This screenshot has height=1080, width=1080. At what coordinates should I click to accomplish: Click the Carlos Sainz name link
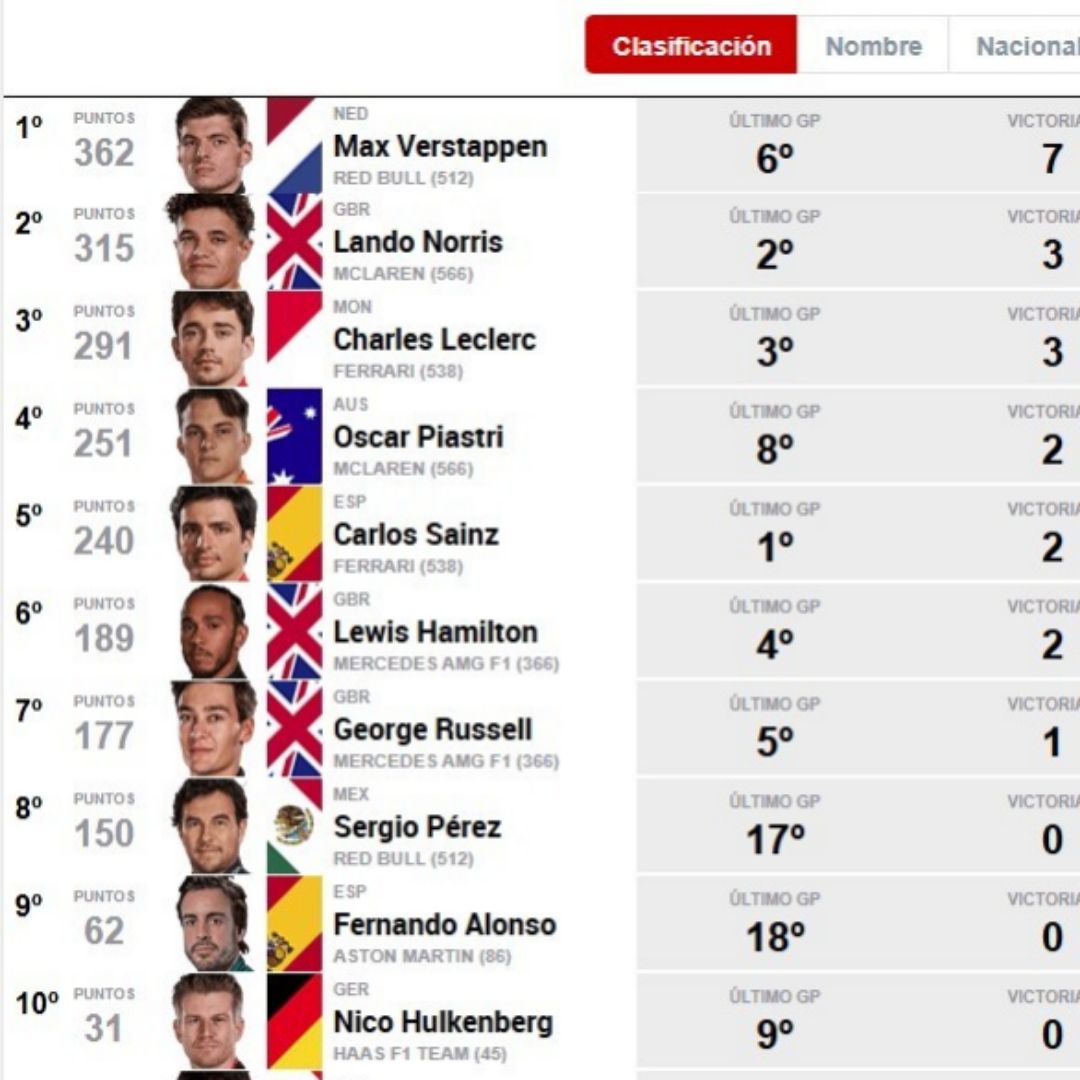415,535
